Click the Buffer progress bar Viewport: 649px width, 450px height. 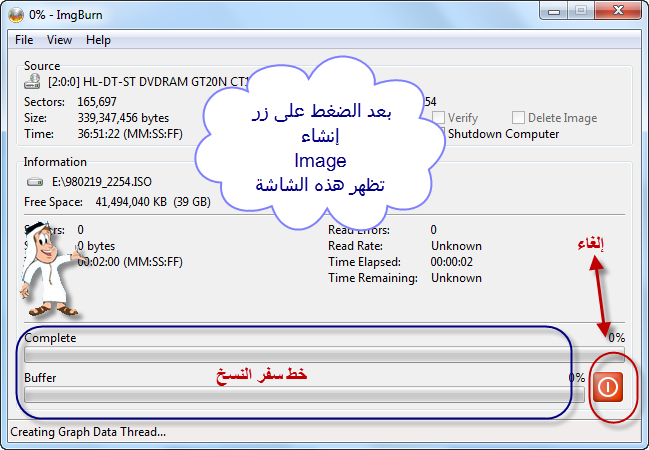(304, 395)
